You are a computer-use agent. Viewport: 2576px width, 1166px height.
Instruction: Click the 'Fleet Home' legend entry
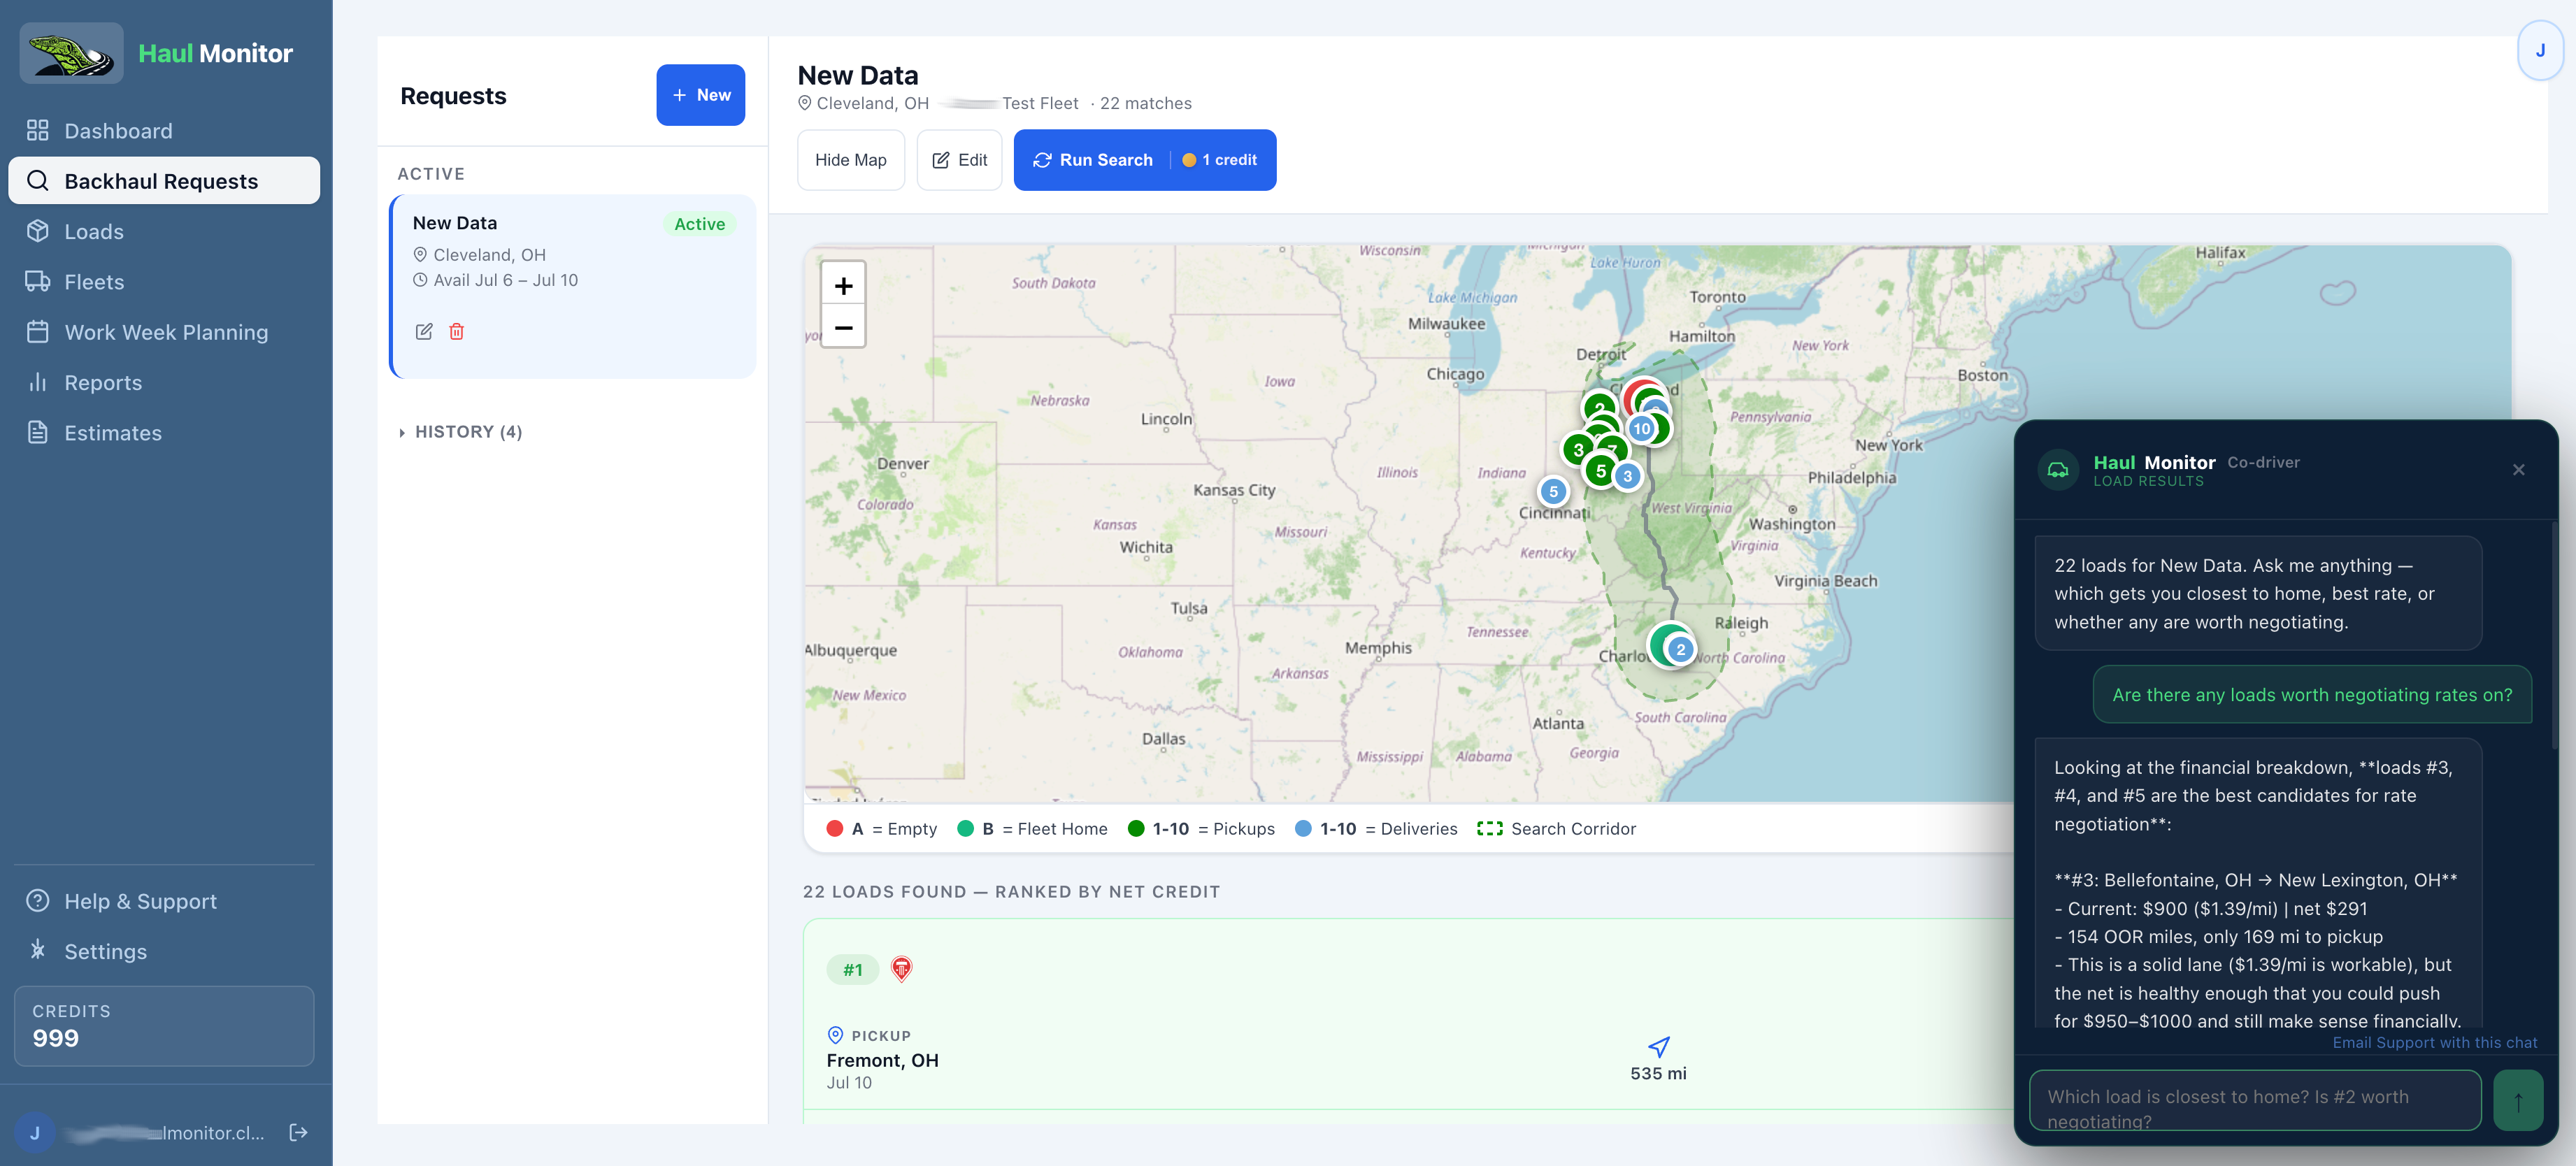coord(1032,828)
